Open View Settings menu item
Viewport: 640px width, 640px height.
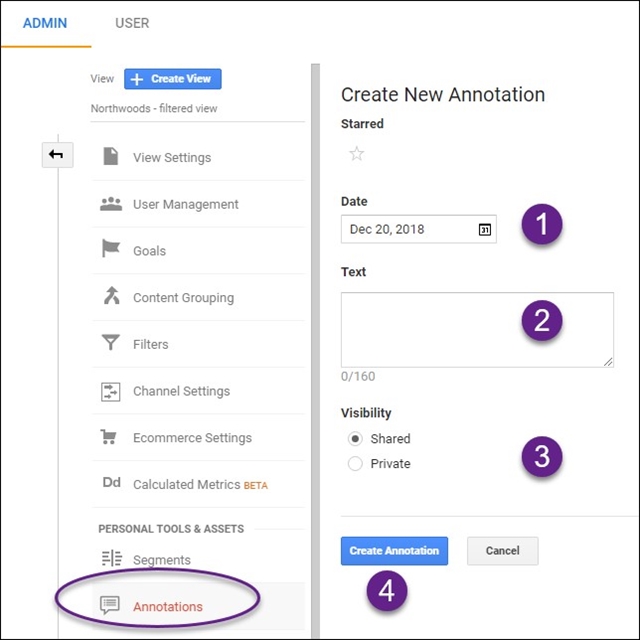[x=199, y=158]
